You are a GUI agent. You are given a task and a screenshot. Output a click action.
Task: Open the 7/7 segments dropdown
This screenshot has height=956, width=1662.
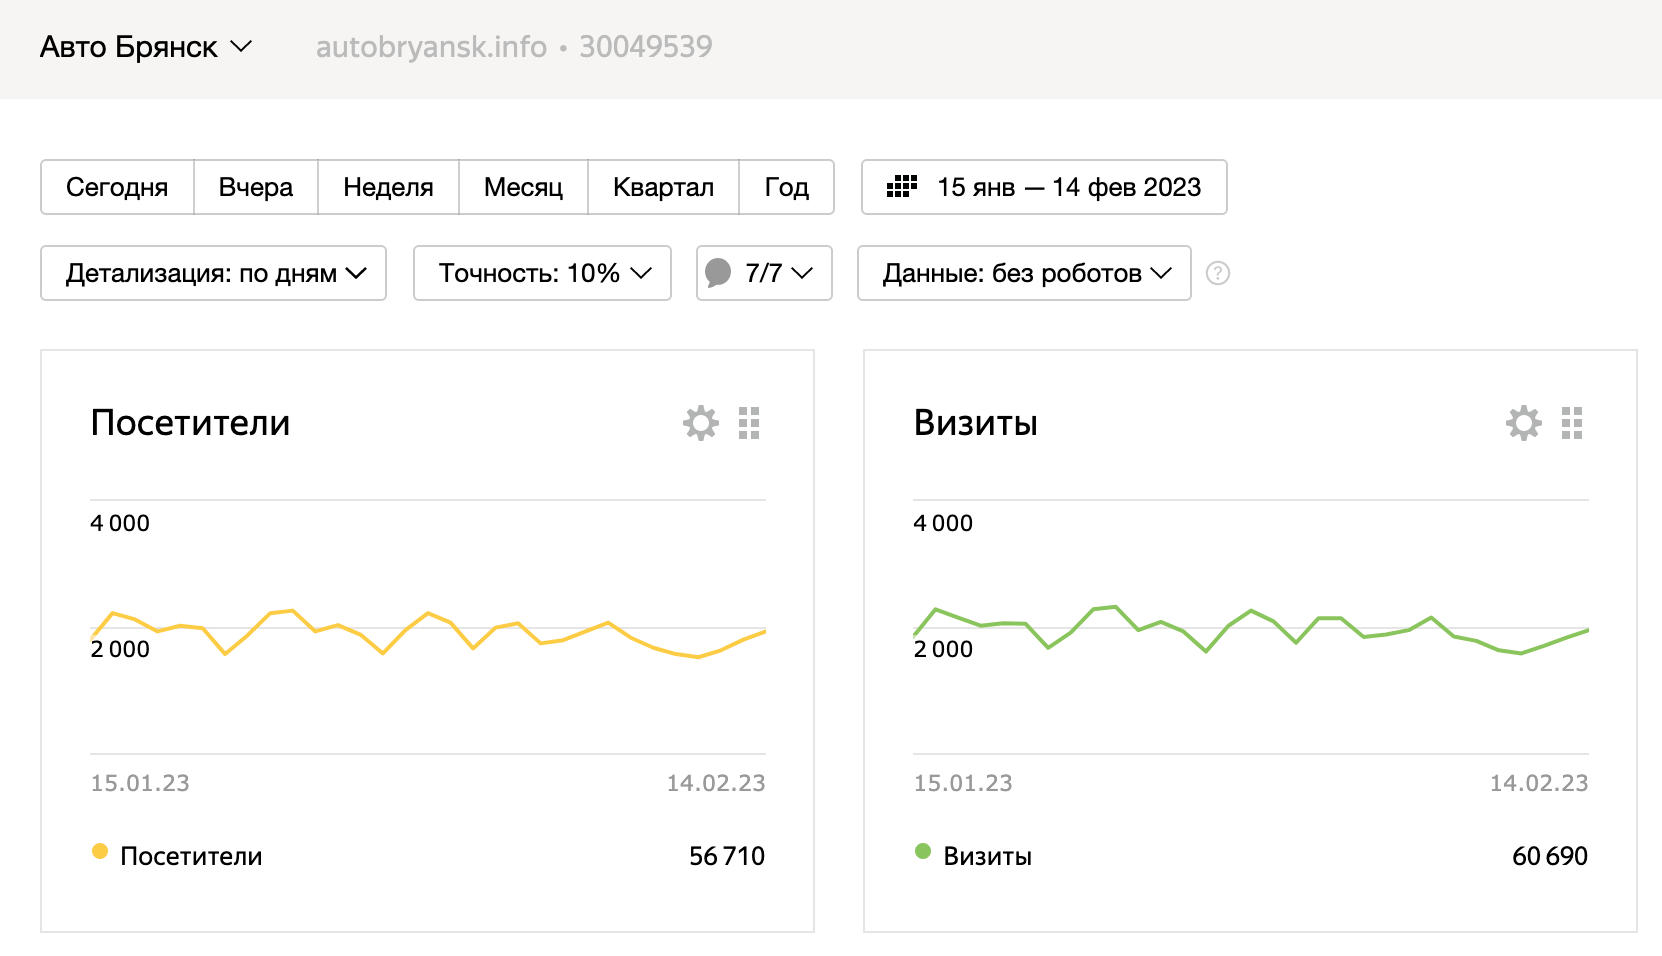(x=764, y=273)
